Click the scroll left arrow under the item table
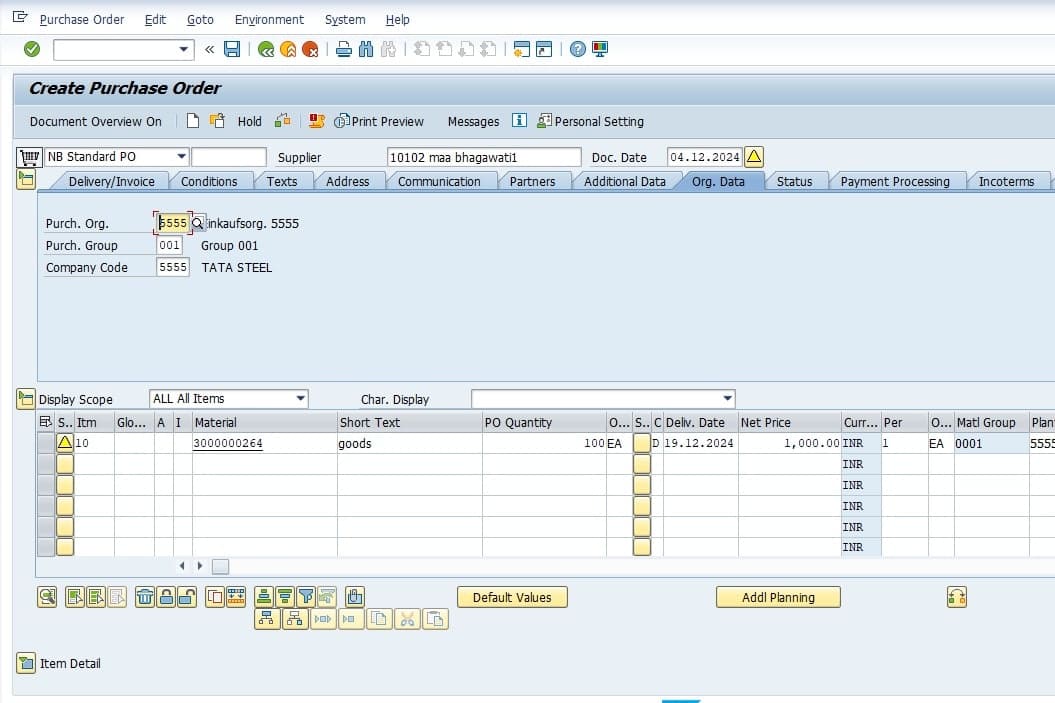This screenshot has height=703, width=1055. 182,566
